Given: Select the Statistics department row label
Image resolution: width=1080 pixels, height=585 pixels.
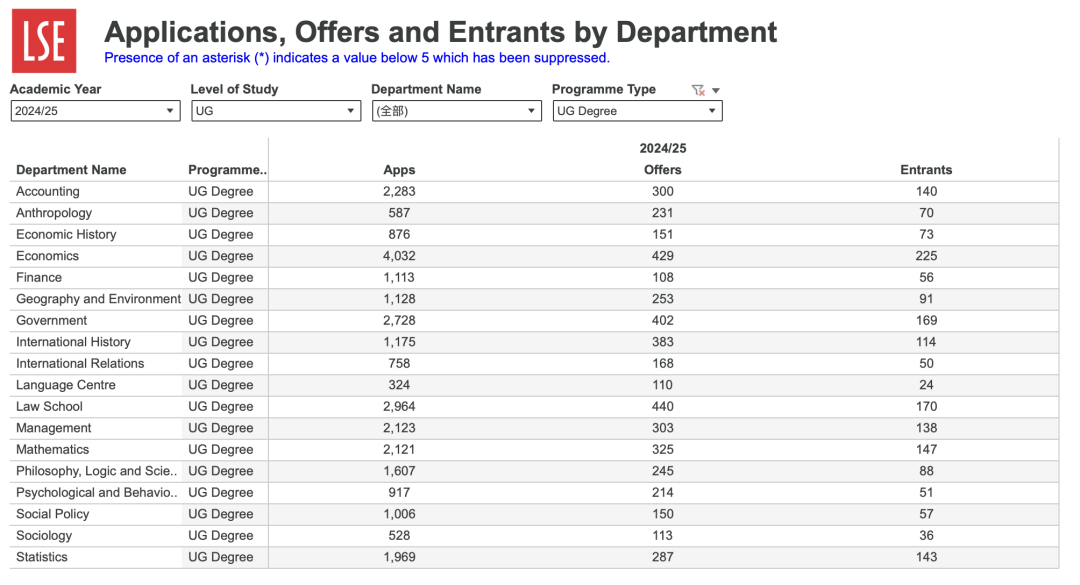Looking at the screenshot, I should (x=41, y=557).
